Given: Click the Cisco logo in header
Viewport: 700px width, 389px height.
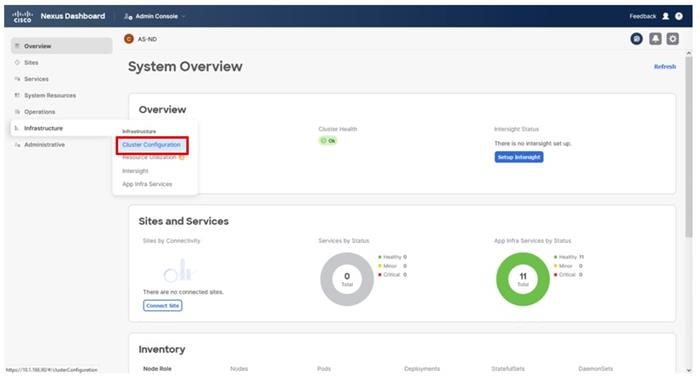Looking at the screenshot, I should click(x=22, y=17).
